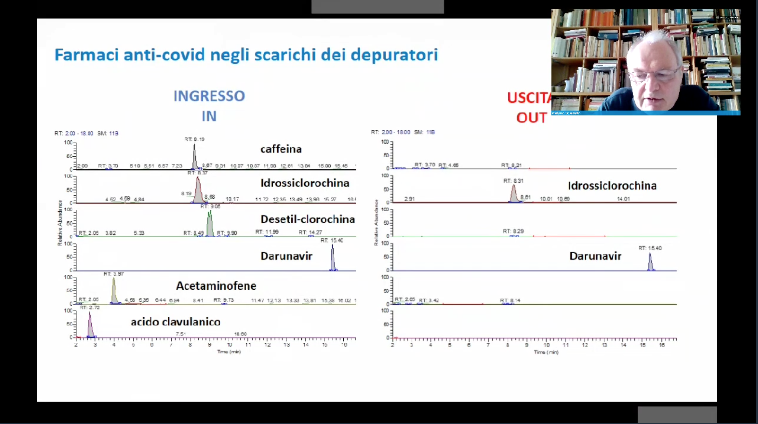Click the caffeina peak in the left chromatogram
758x424 pixels.
[195, 155]
